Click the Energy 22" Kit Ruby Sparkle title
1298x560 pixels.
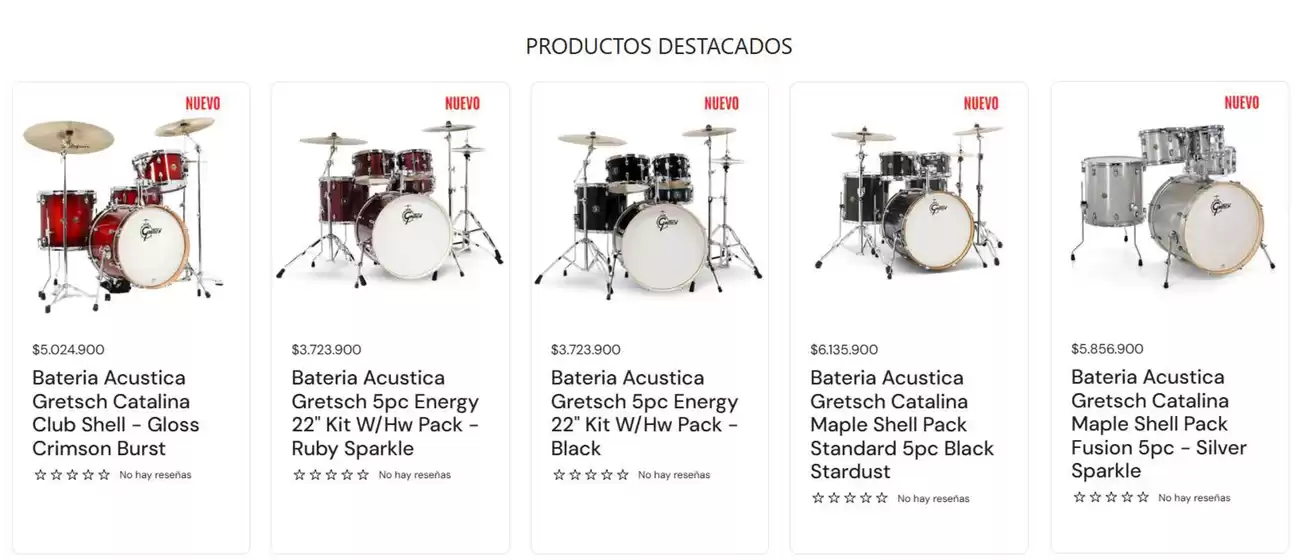[x=385, y=413]
